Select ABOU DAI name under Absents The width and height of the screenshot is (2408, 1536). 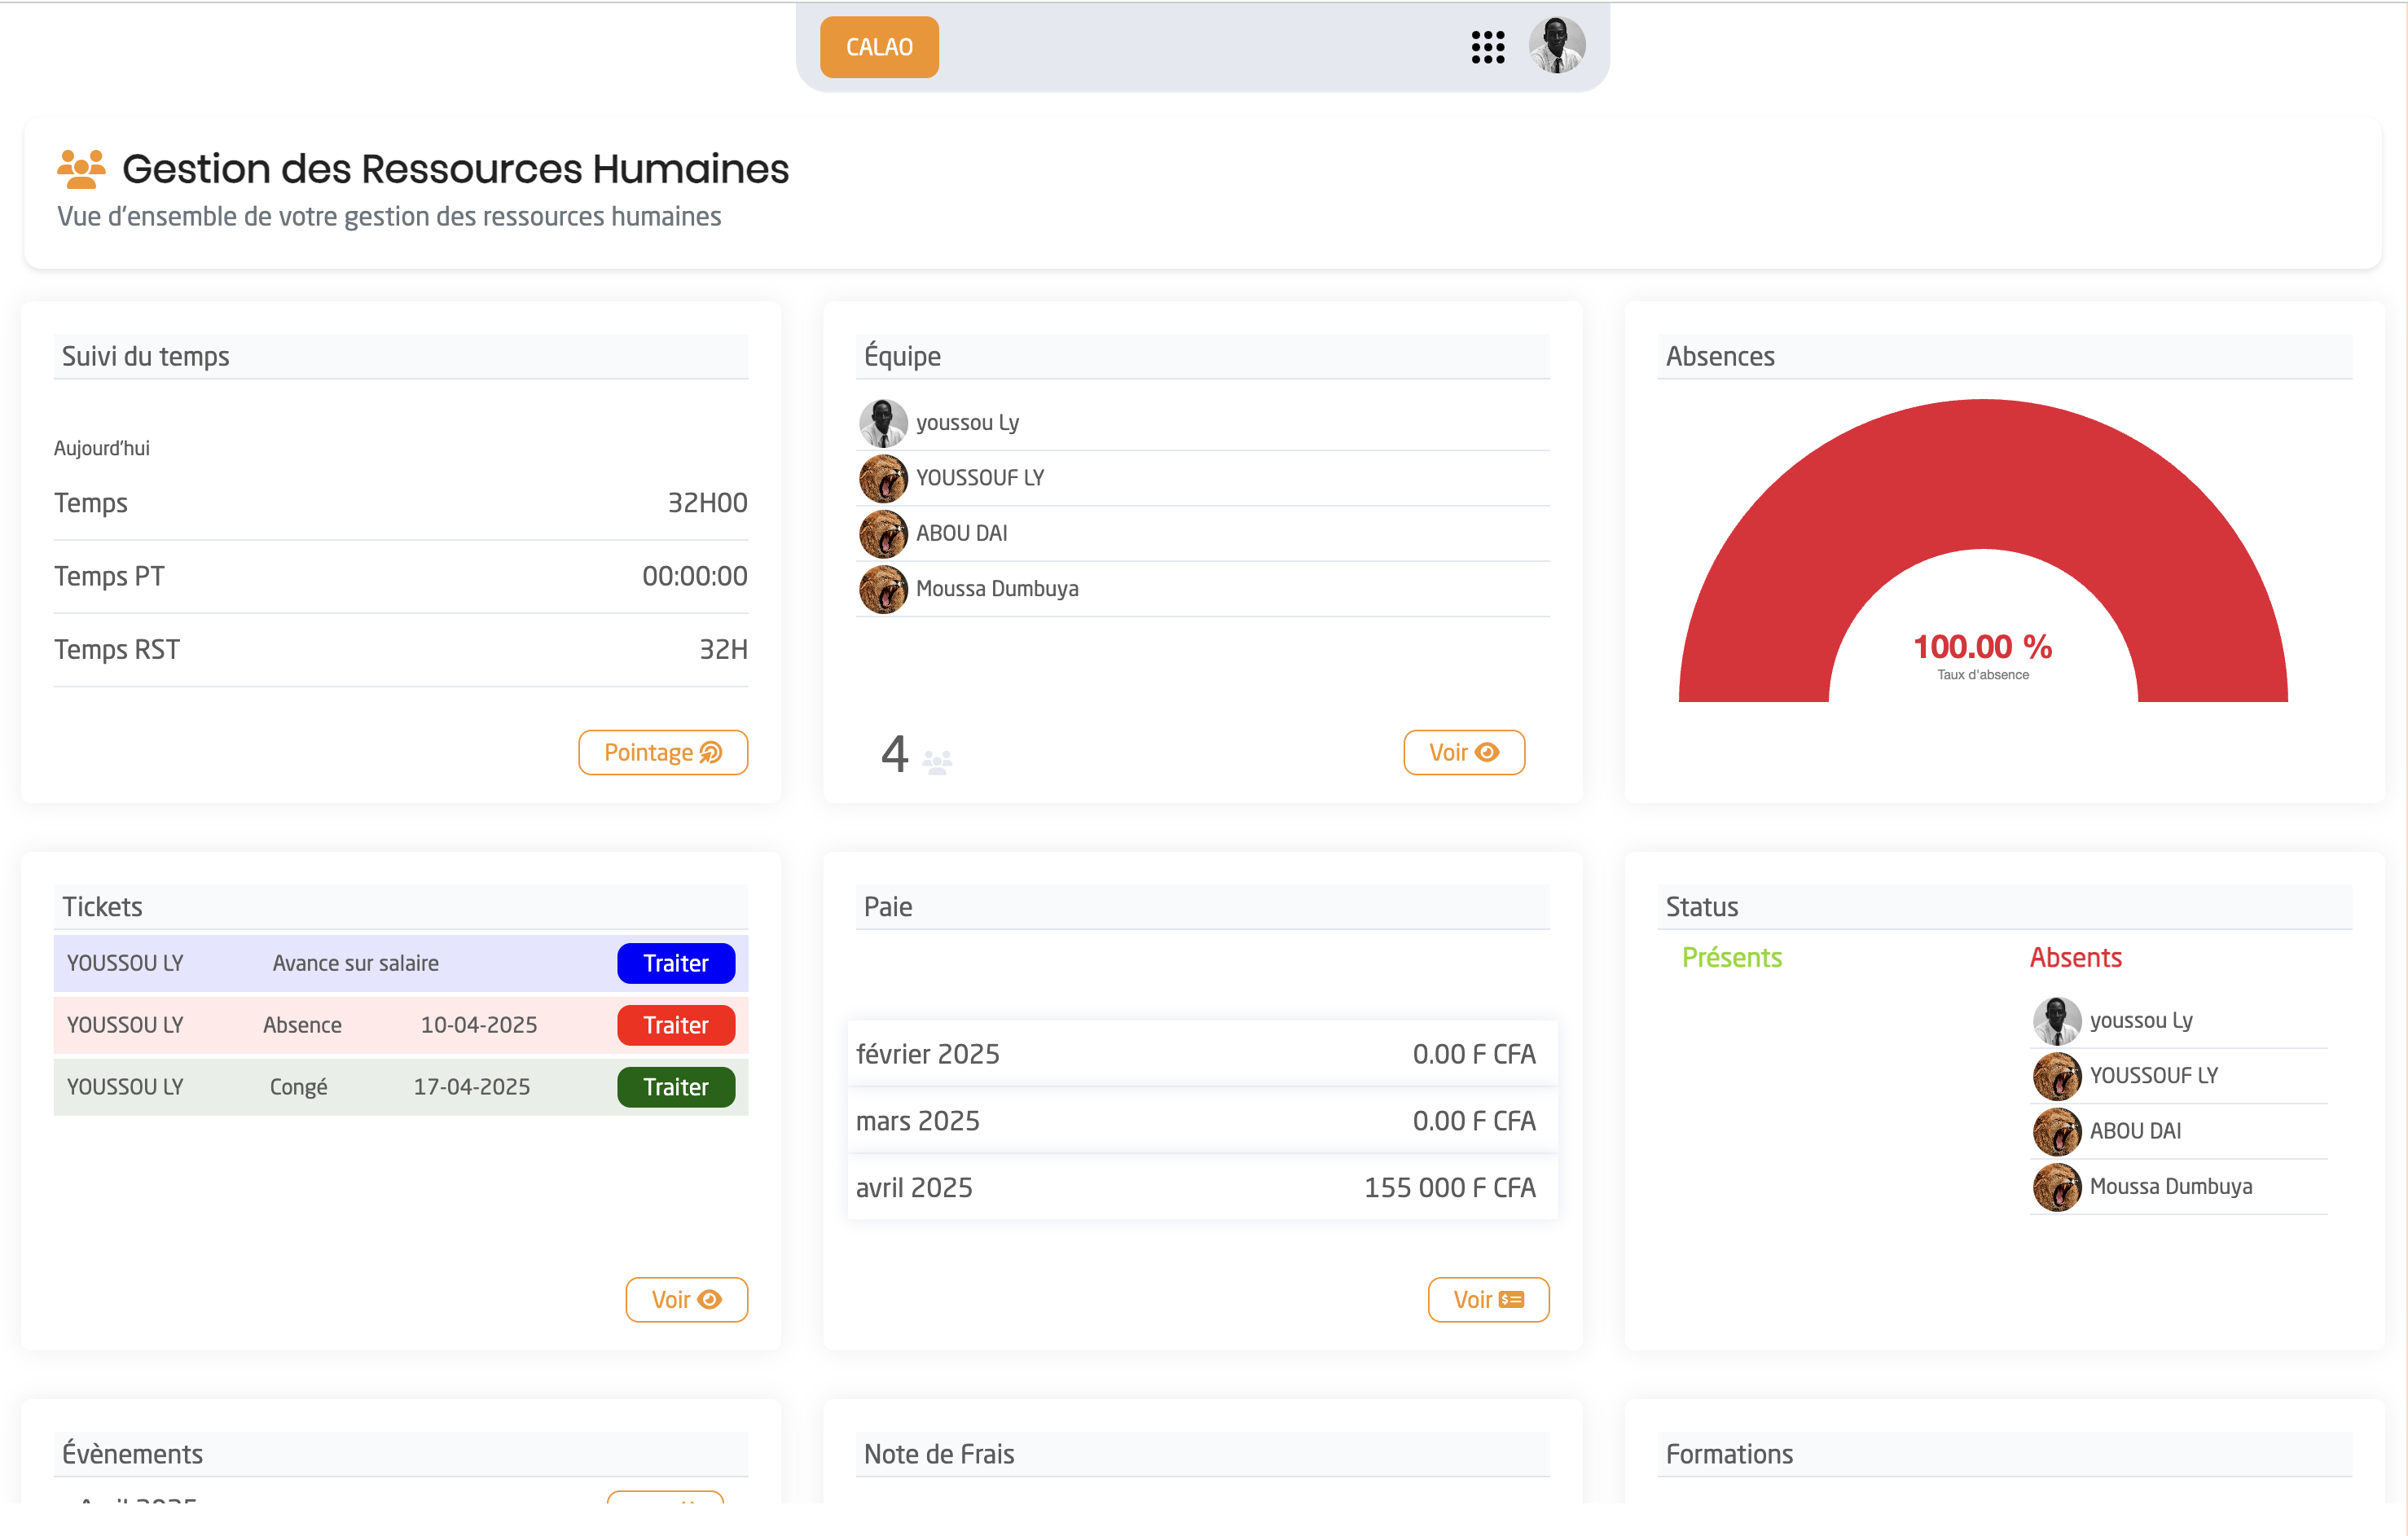[2135, 1131]
